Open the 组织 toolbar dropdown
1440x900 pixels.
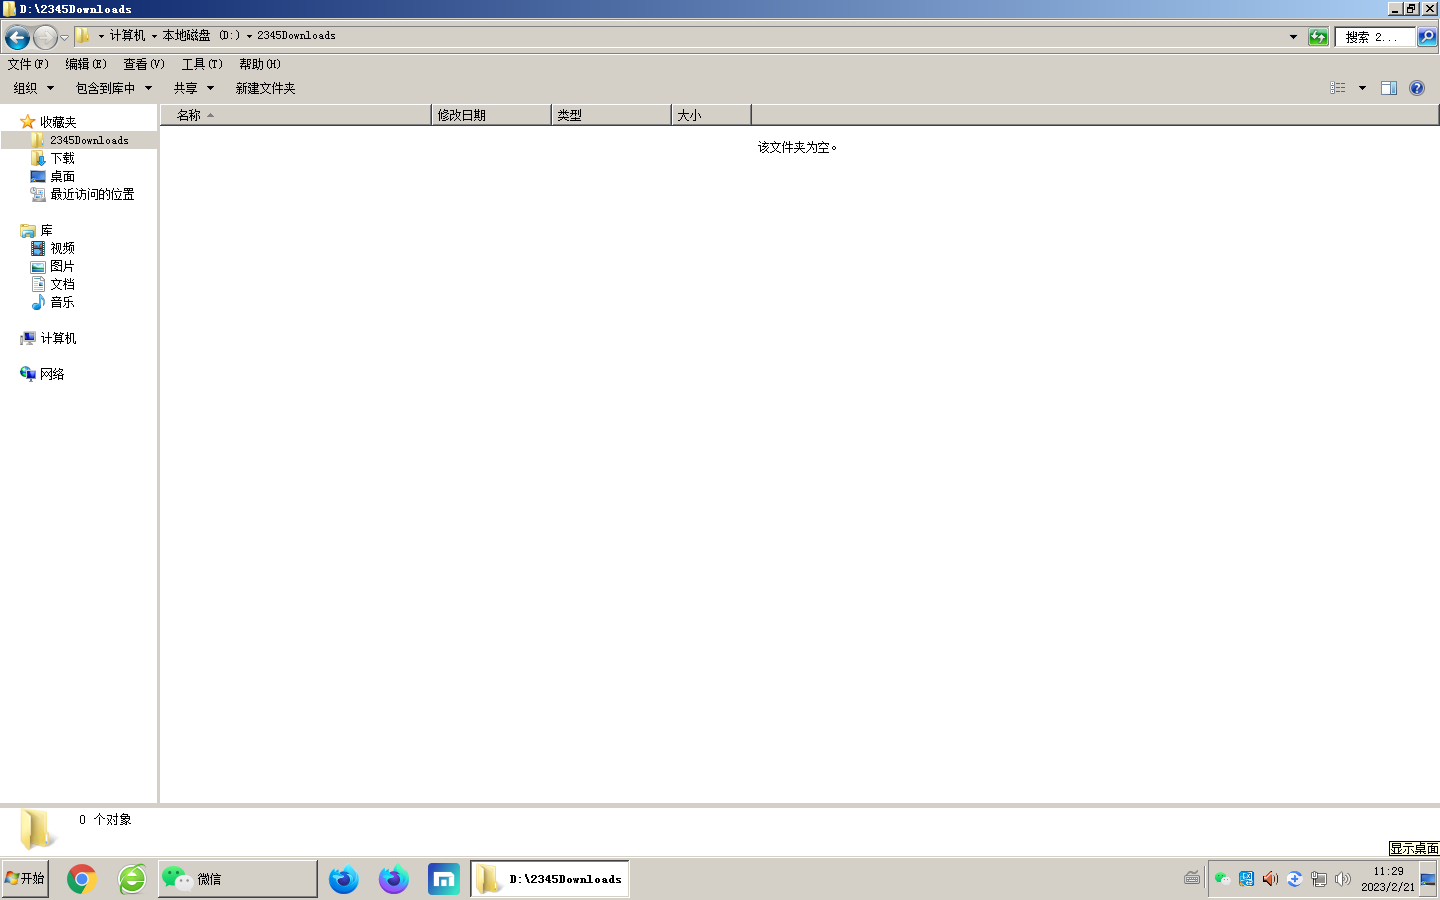34,88
